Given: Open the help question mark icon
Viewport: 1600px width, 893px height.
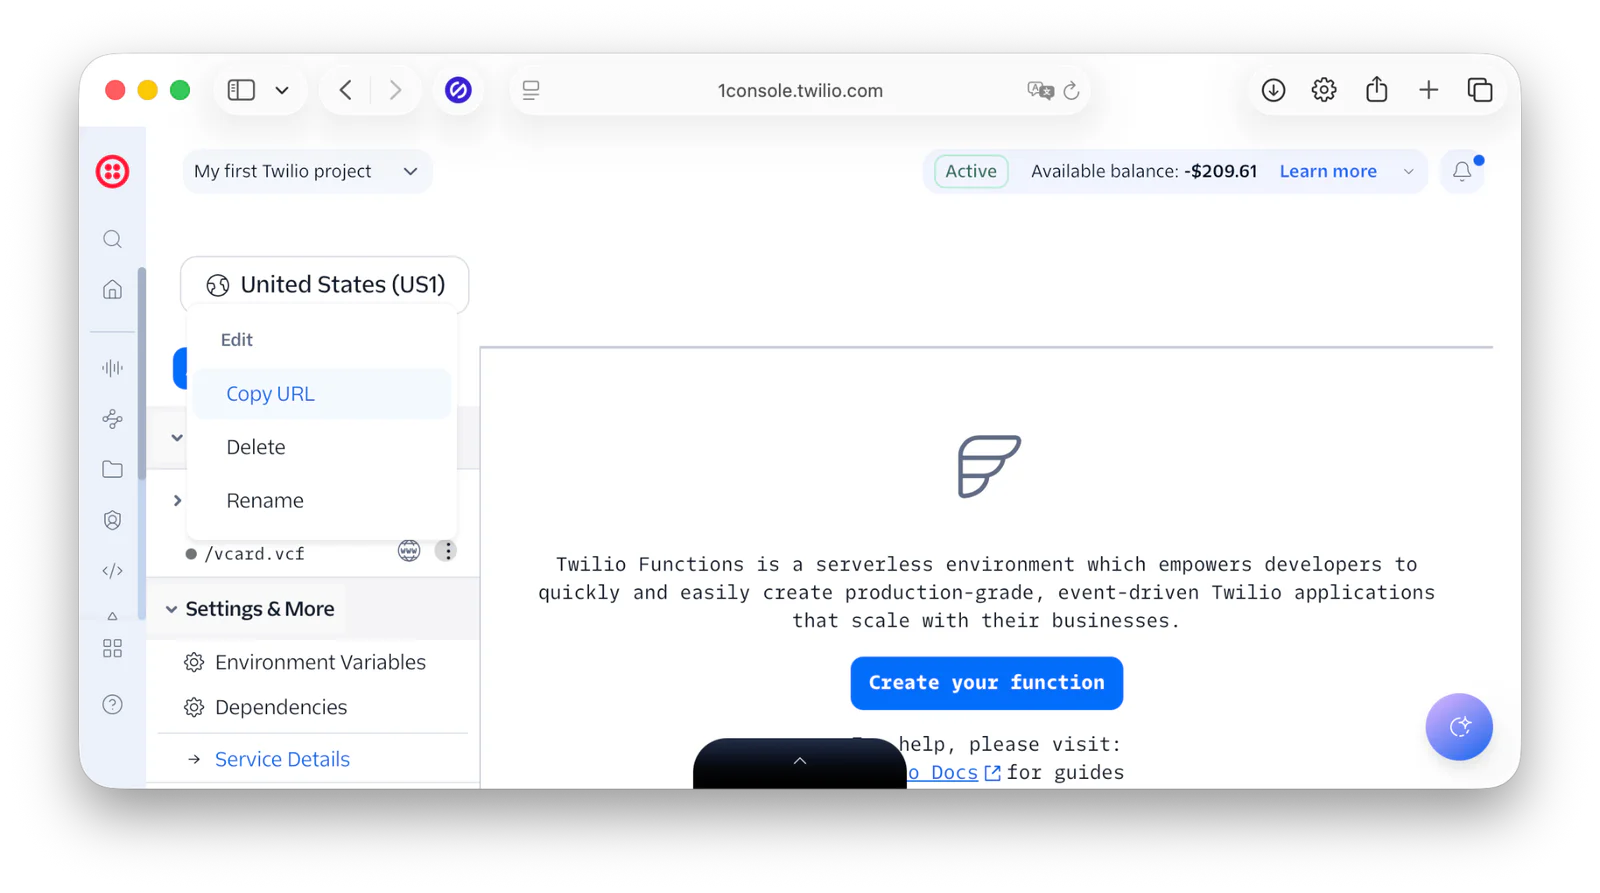Looking at the screenshot, I should click(112, 705).
